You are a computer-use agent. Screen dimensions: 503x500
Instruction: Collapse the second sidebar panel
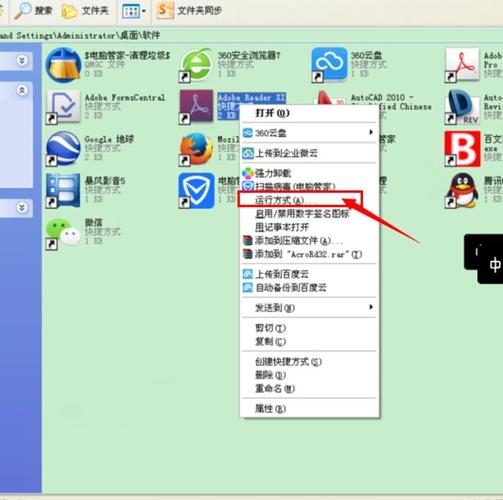[x=22, y=90]
